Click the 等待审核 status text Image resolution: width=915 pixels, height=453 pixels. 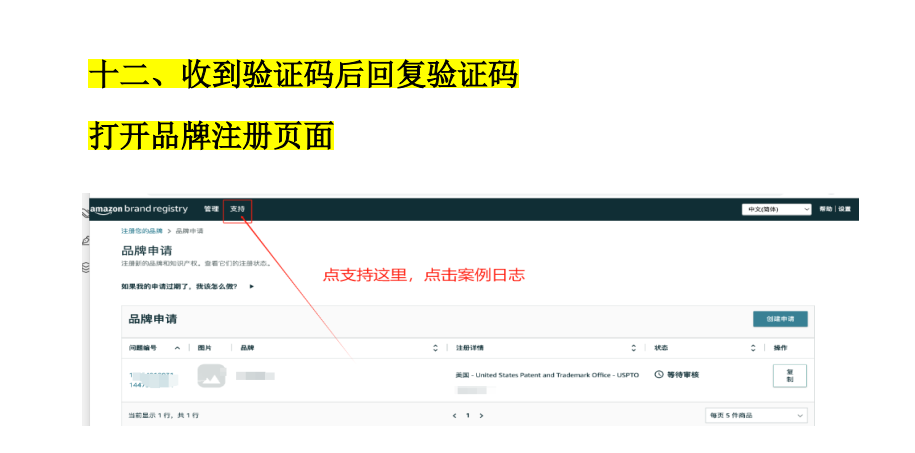click(682, 375)
